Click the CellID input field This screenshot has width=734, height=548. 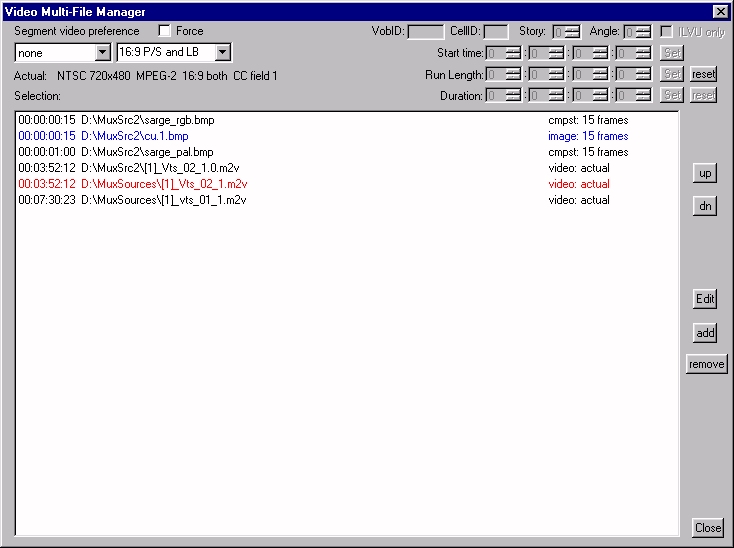coord(495,32)
